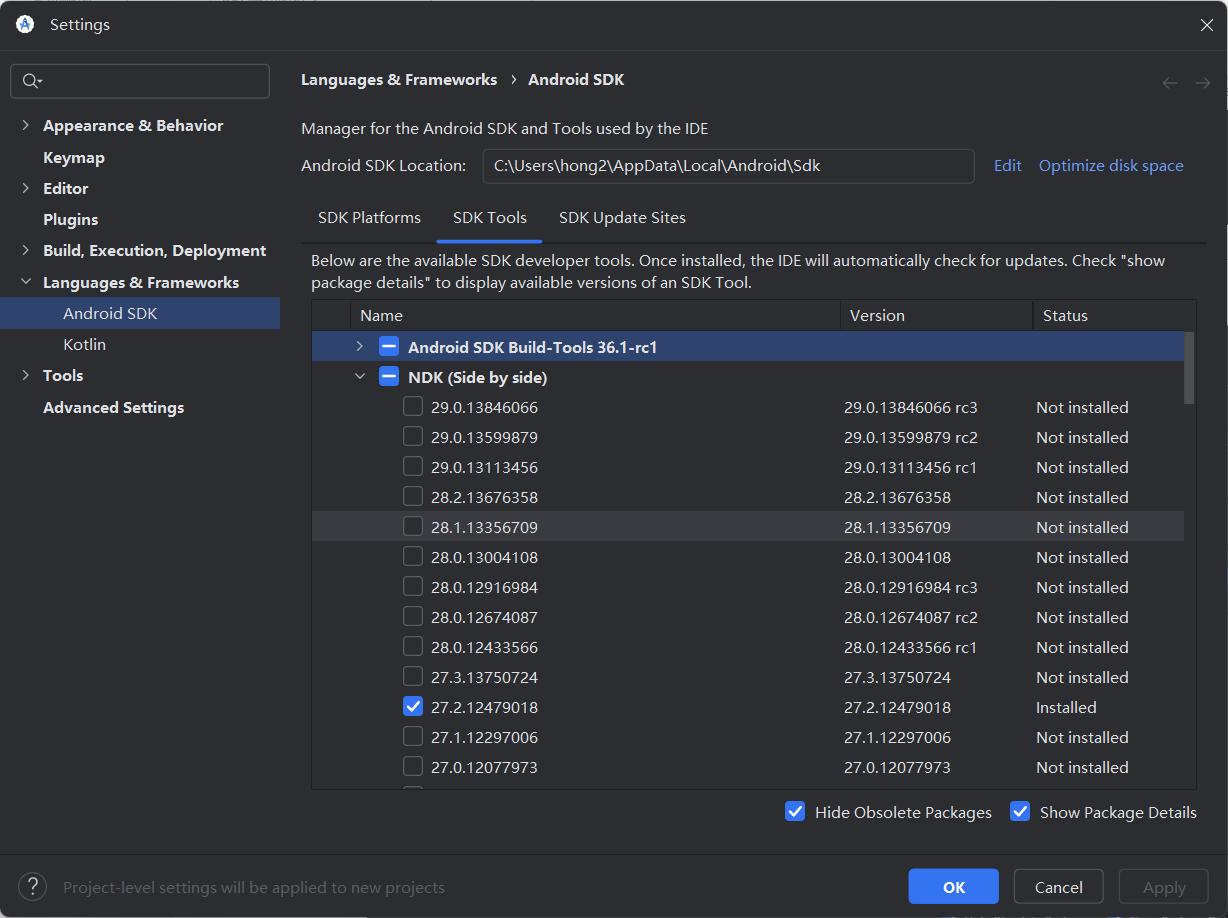Select the 28.0.12916984 NDK row name
The image size is (1228, 918).
pyautogui.click(x=485, y=587)
